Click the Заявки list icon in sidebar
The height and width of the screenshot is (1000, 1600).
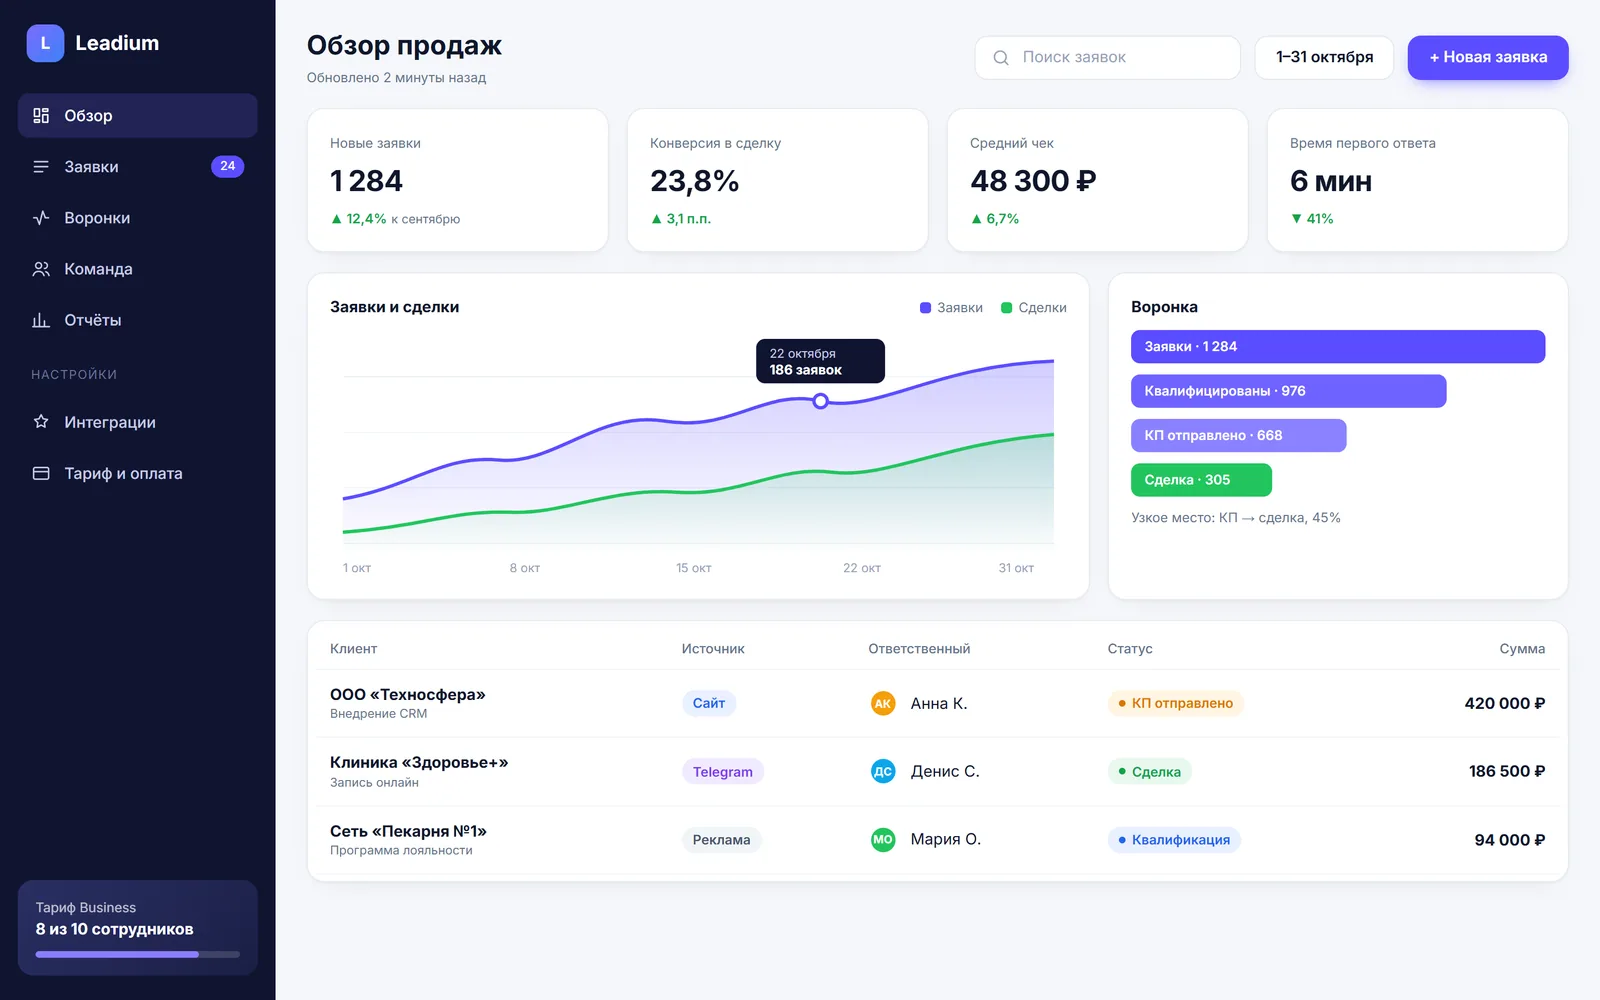coord(41,167)
